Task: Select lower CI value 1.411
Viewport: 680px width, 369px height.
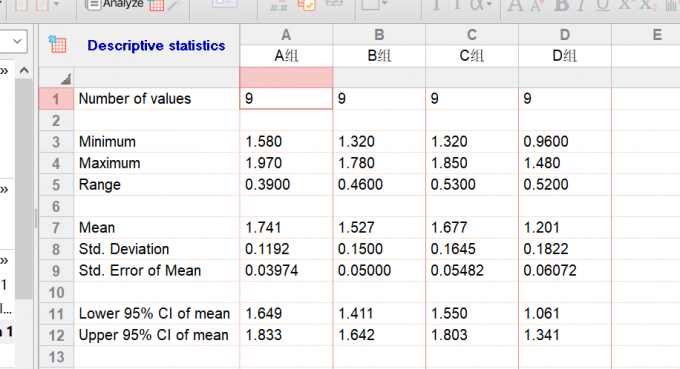Action: 379,313
